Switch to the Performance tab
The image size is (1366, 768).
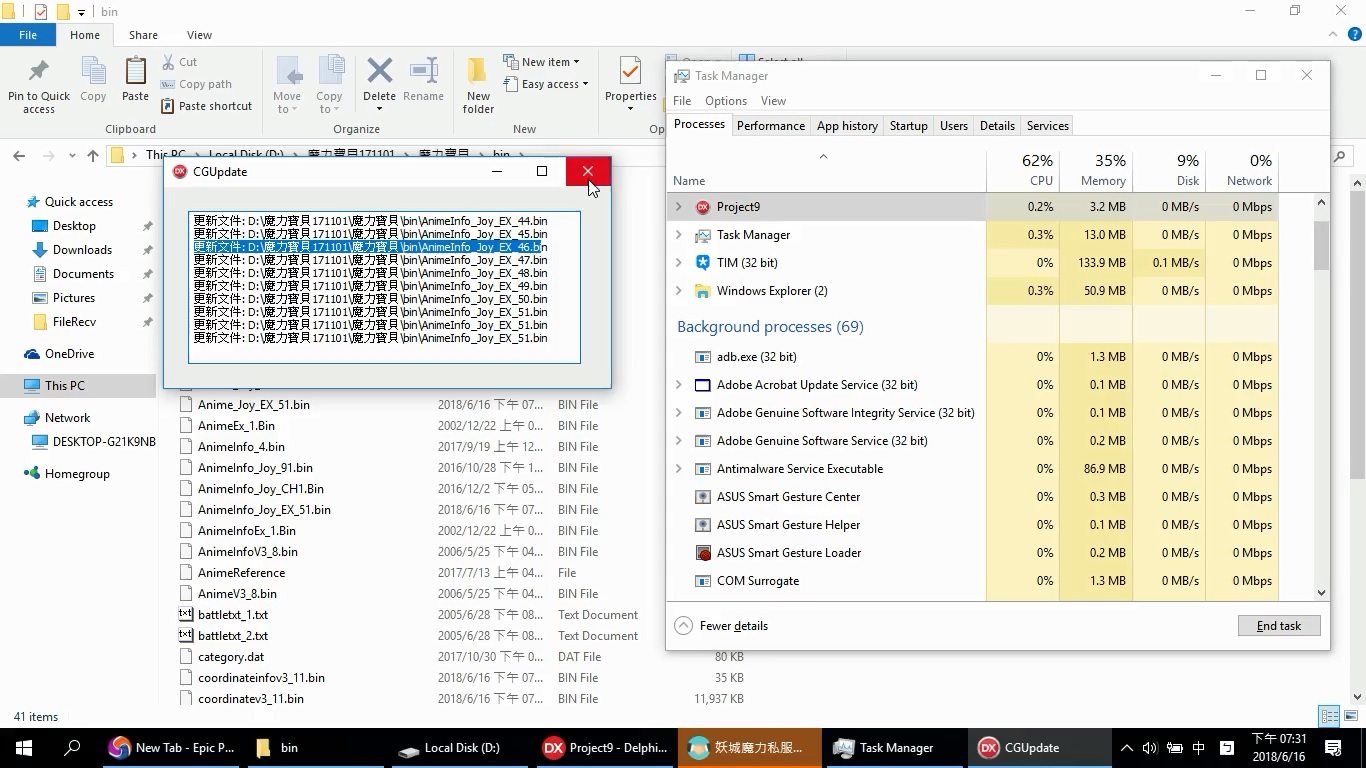(770, 126)
